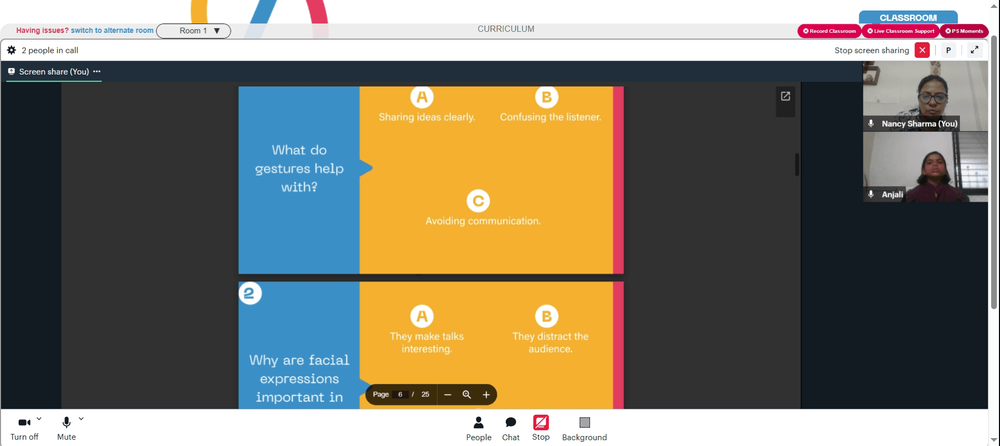Image resolution: width=1000 pixels, height=446 pixels.
Task: Click Nancy Sharma's microphone indicator
Action: coord(871,123)
